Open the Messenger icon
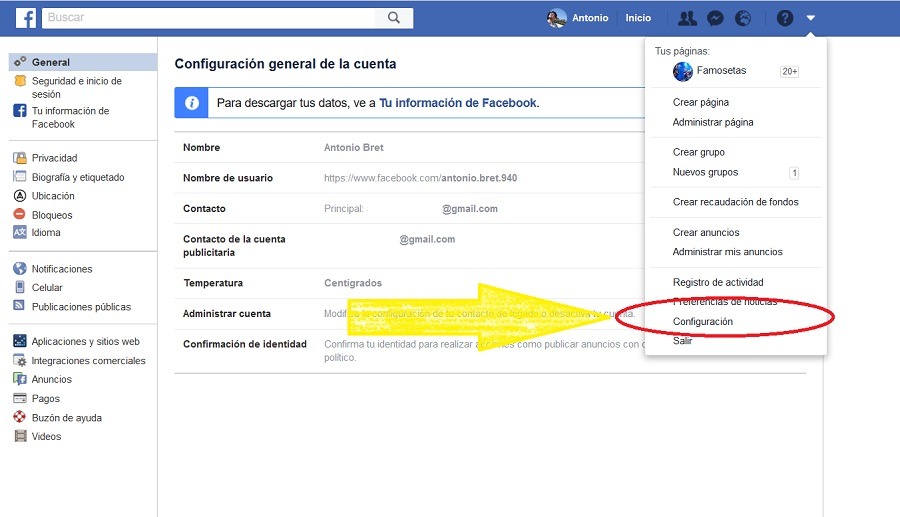This screenshot has width=900, height=517. pos(715,18)
